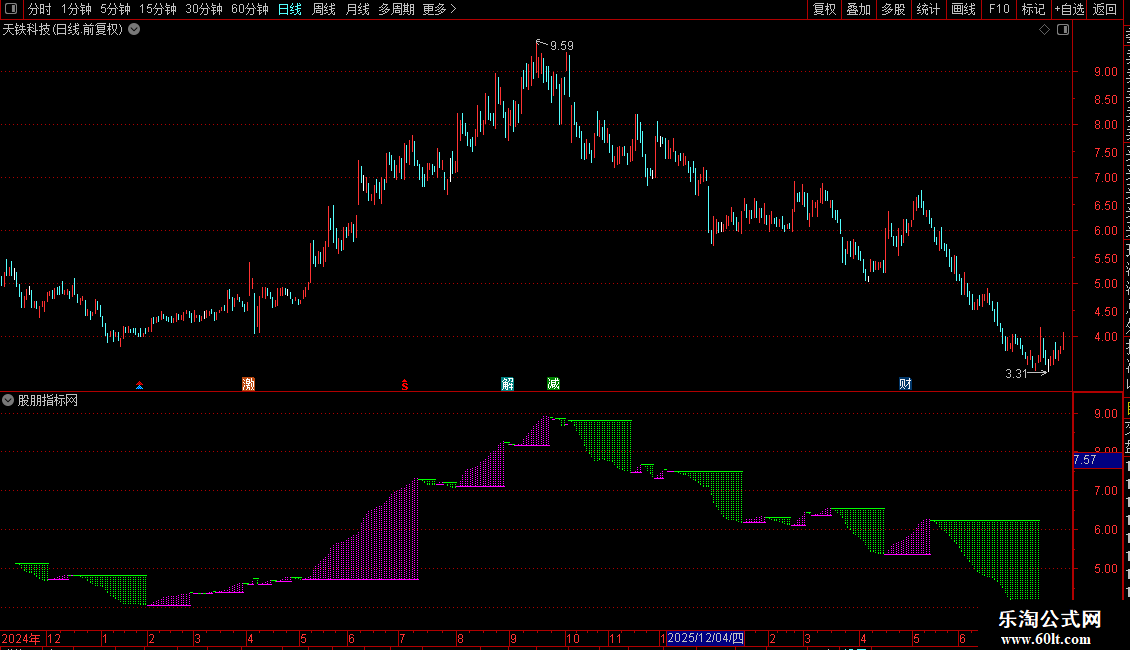The width and height of the screenshot is (1130, 650).
Task: Click the 返回 back button
Action: (1104, 9)
